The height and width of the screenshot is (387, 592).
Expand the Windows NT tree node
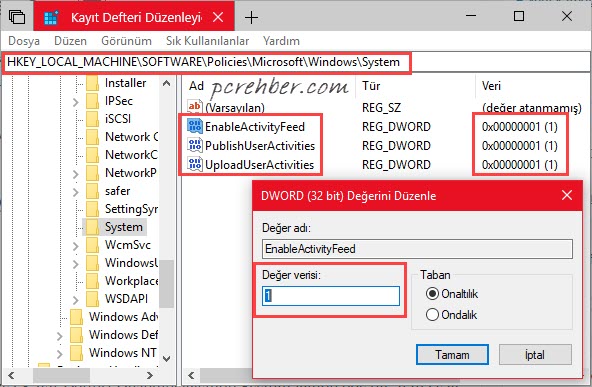coord(60,354)
